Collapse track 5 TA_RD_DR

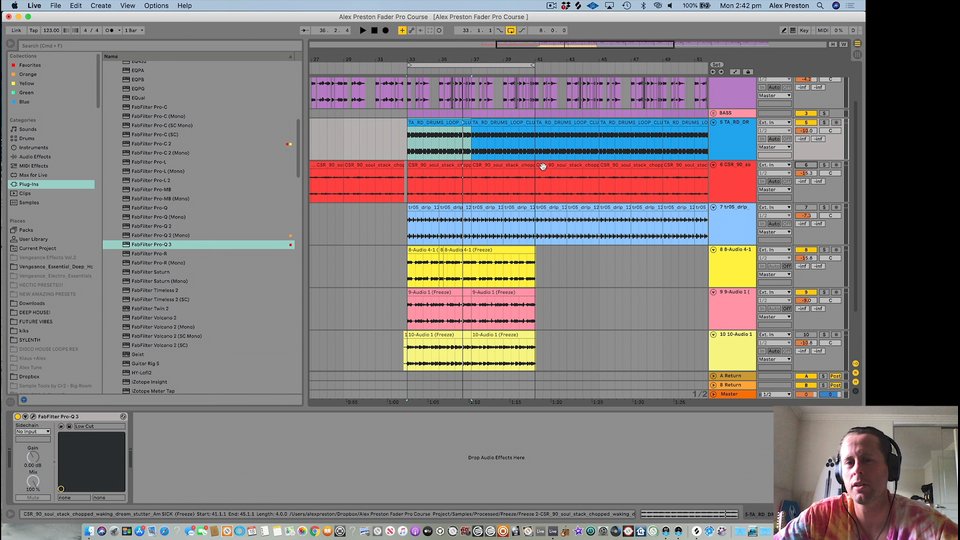pos(713,122)
